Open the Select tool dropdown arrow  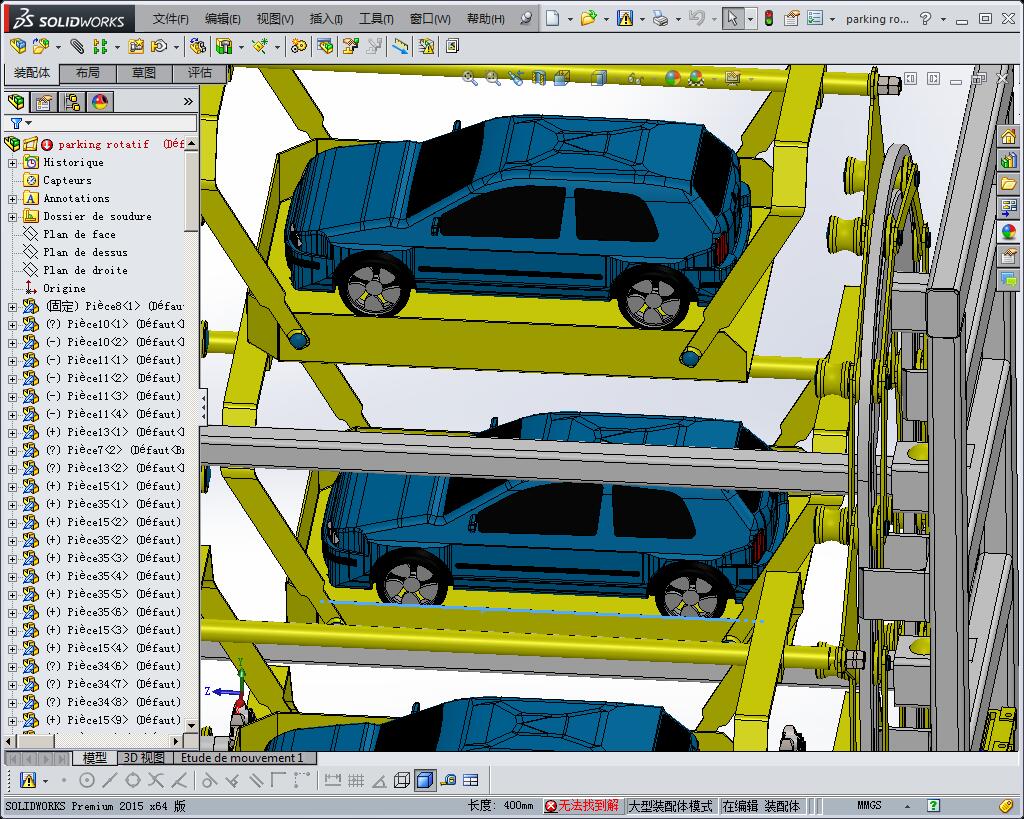pyautogui.click(x=750, y=19)
